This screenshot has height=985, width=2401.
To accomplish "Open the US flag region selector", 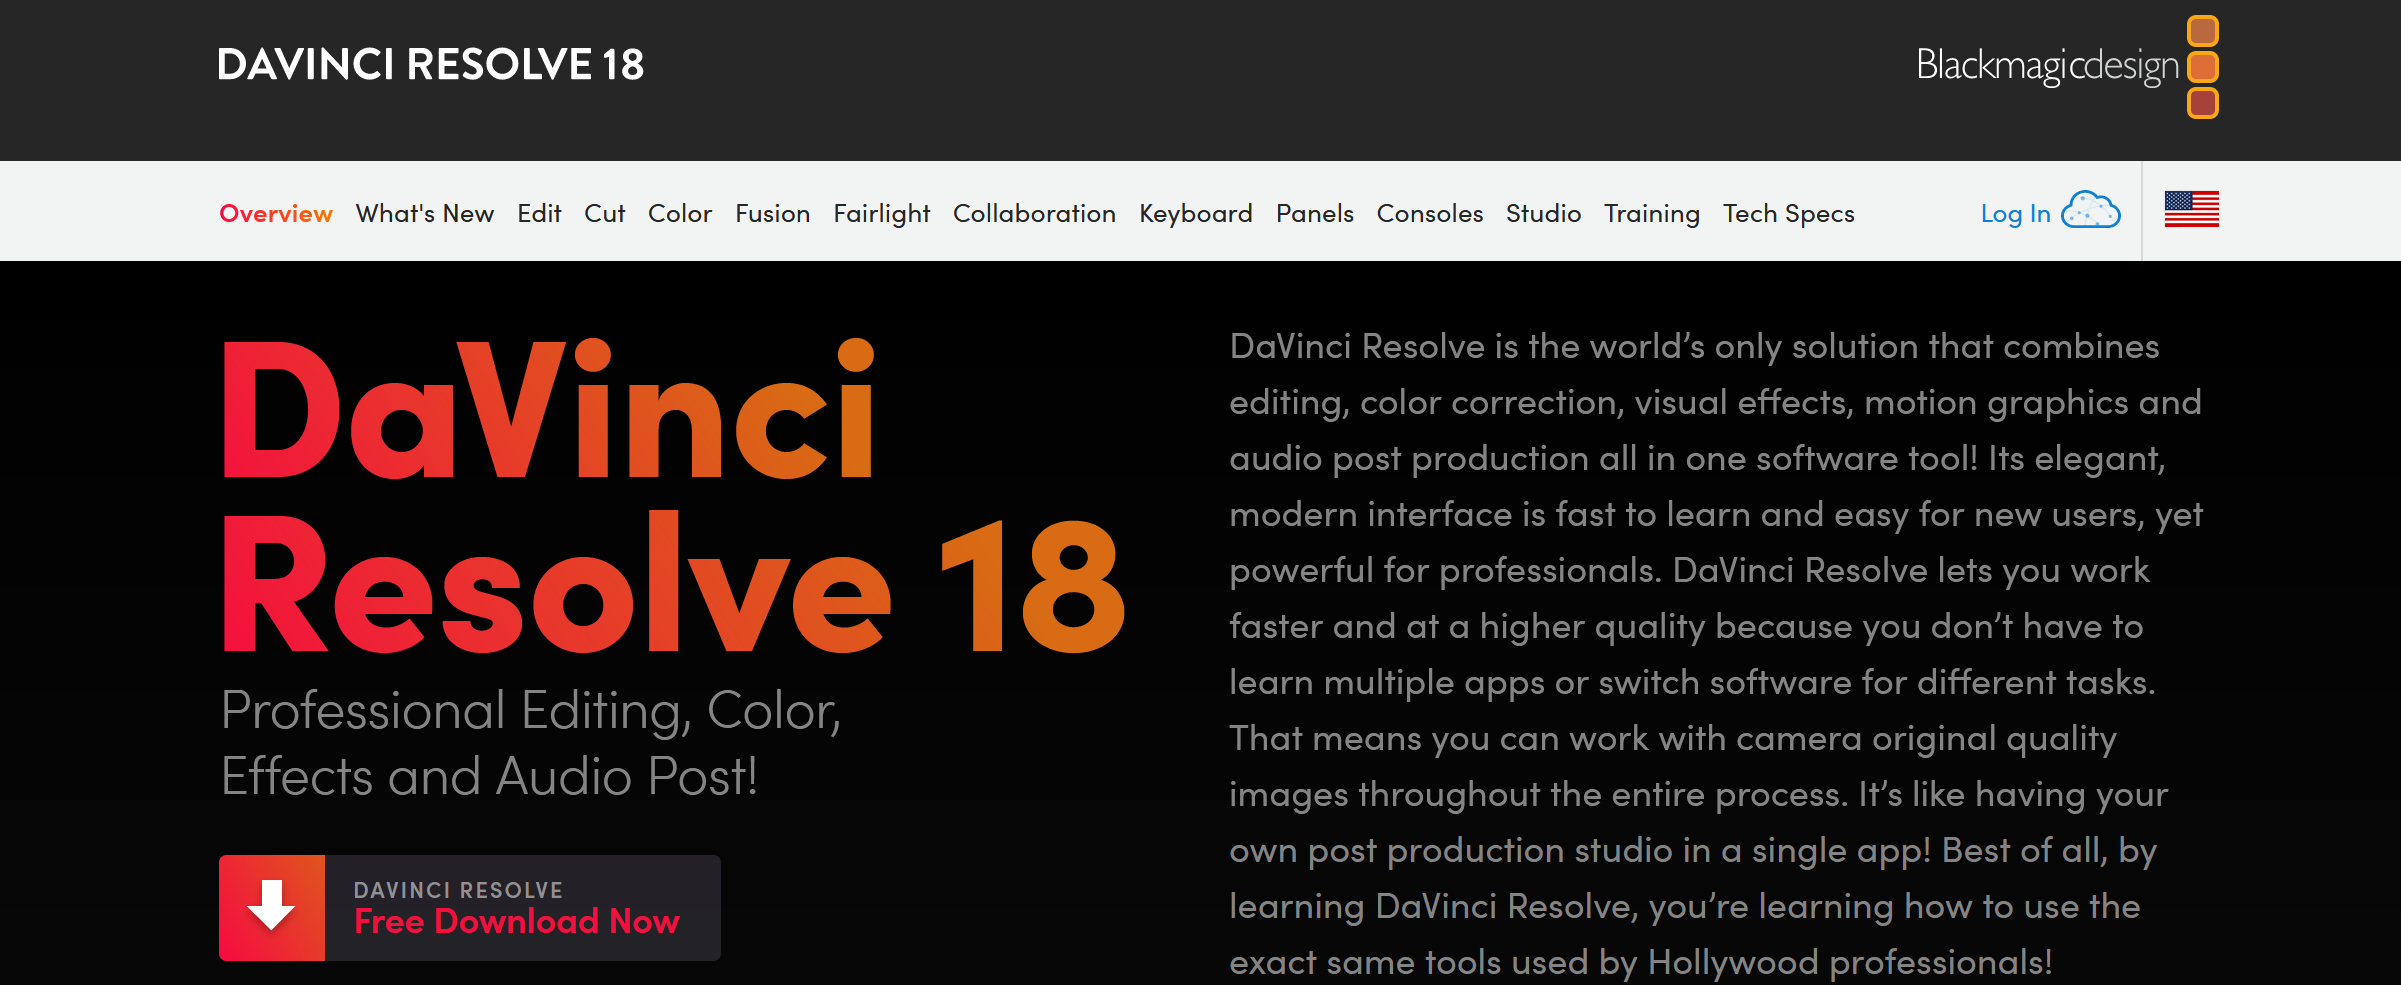I will (2191, 209).
